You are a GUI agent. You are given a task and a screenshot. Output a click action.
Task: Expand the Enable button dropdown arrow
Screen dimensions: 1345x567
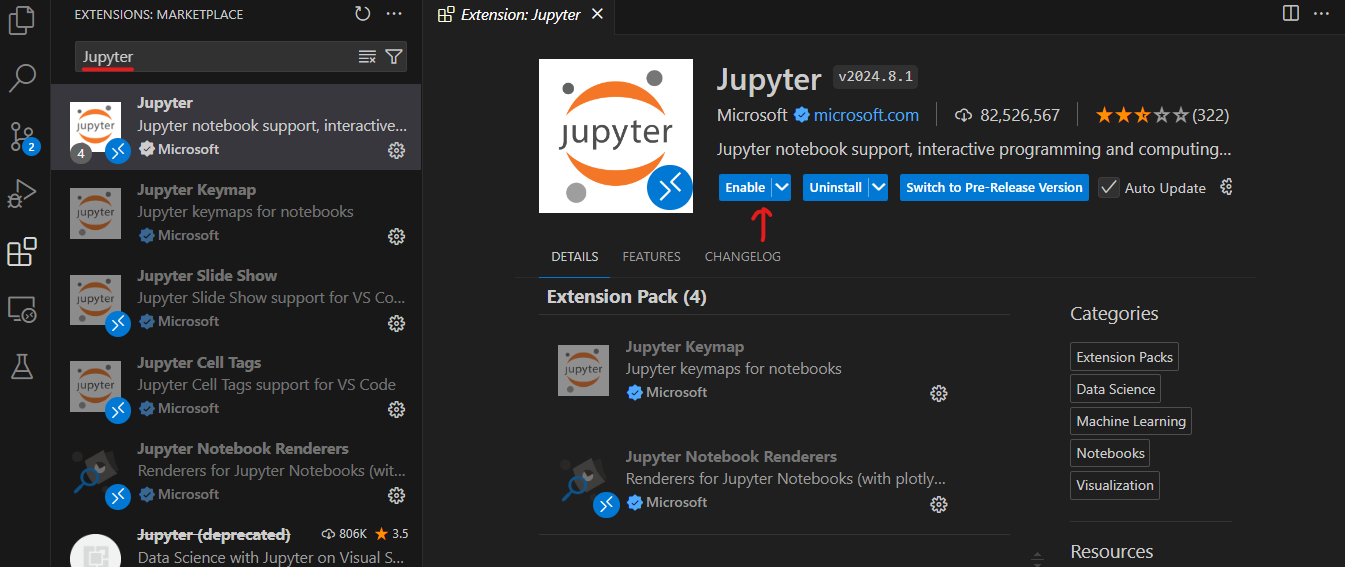click(x=782, y=187)
